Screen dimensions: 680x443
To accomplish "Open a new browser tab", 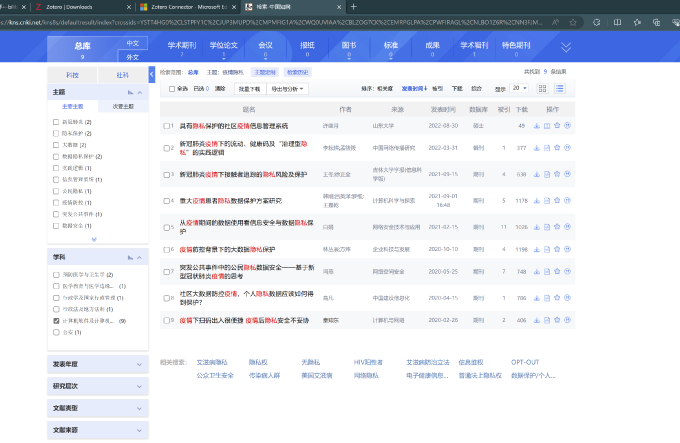I will tap(353, 7).
